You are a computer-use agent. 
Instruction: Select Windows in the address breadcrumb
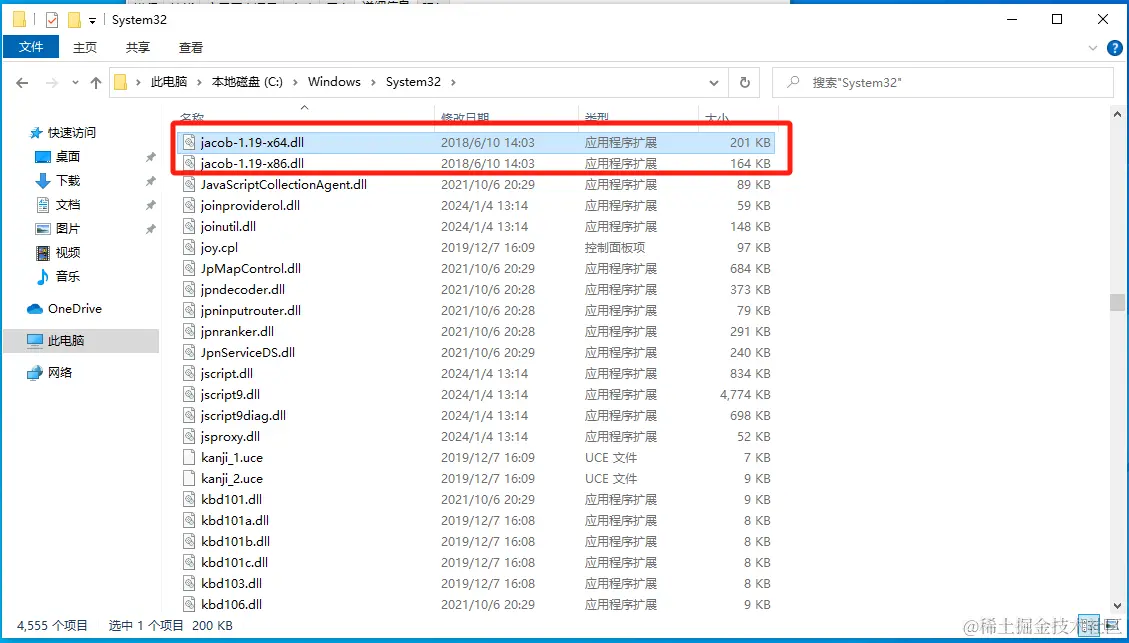click(x=334, y=82)
